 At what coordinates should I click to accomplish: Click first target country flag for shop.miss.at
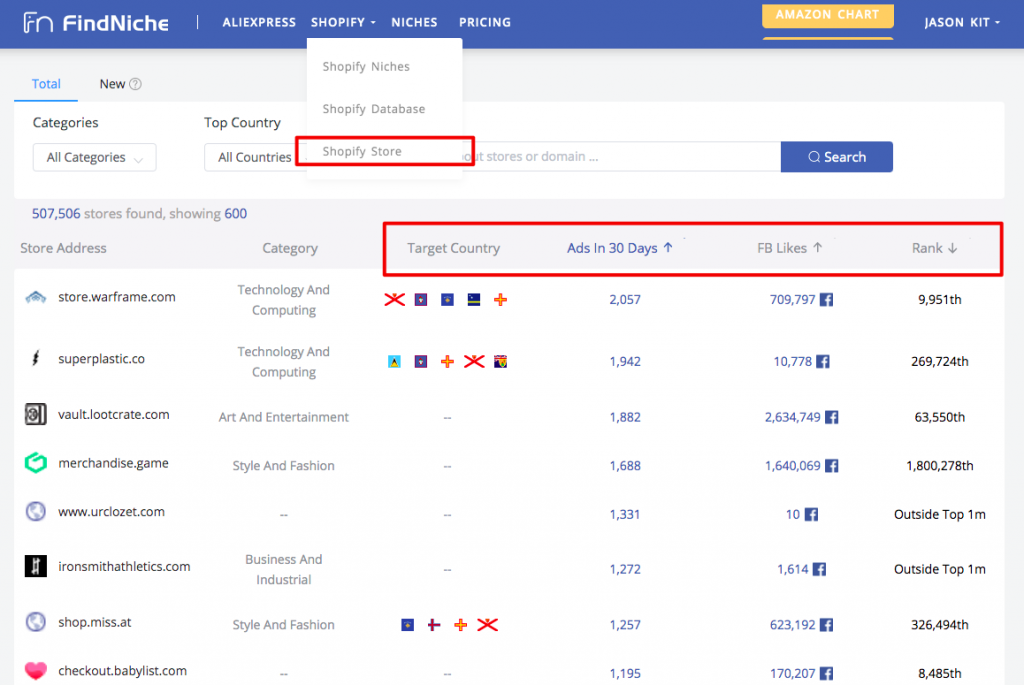tap(408, 625)
